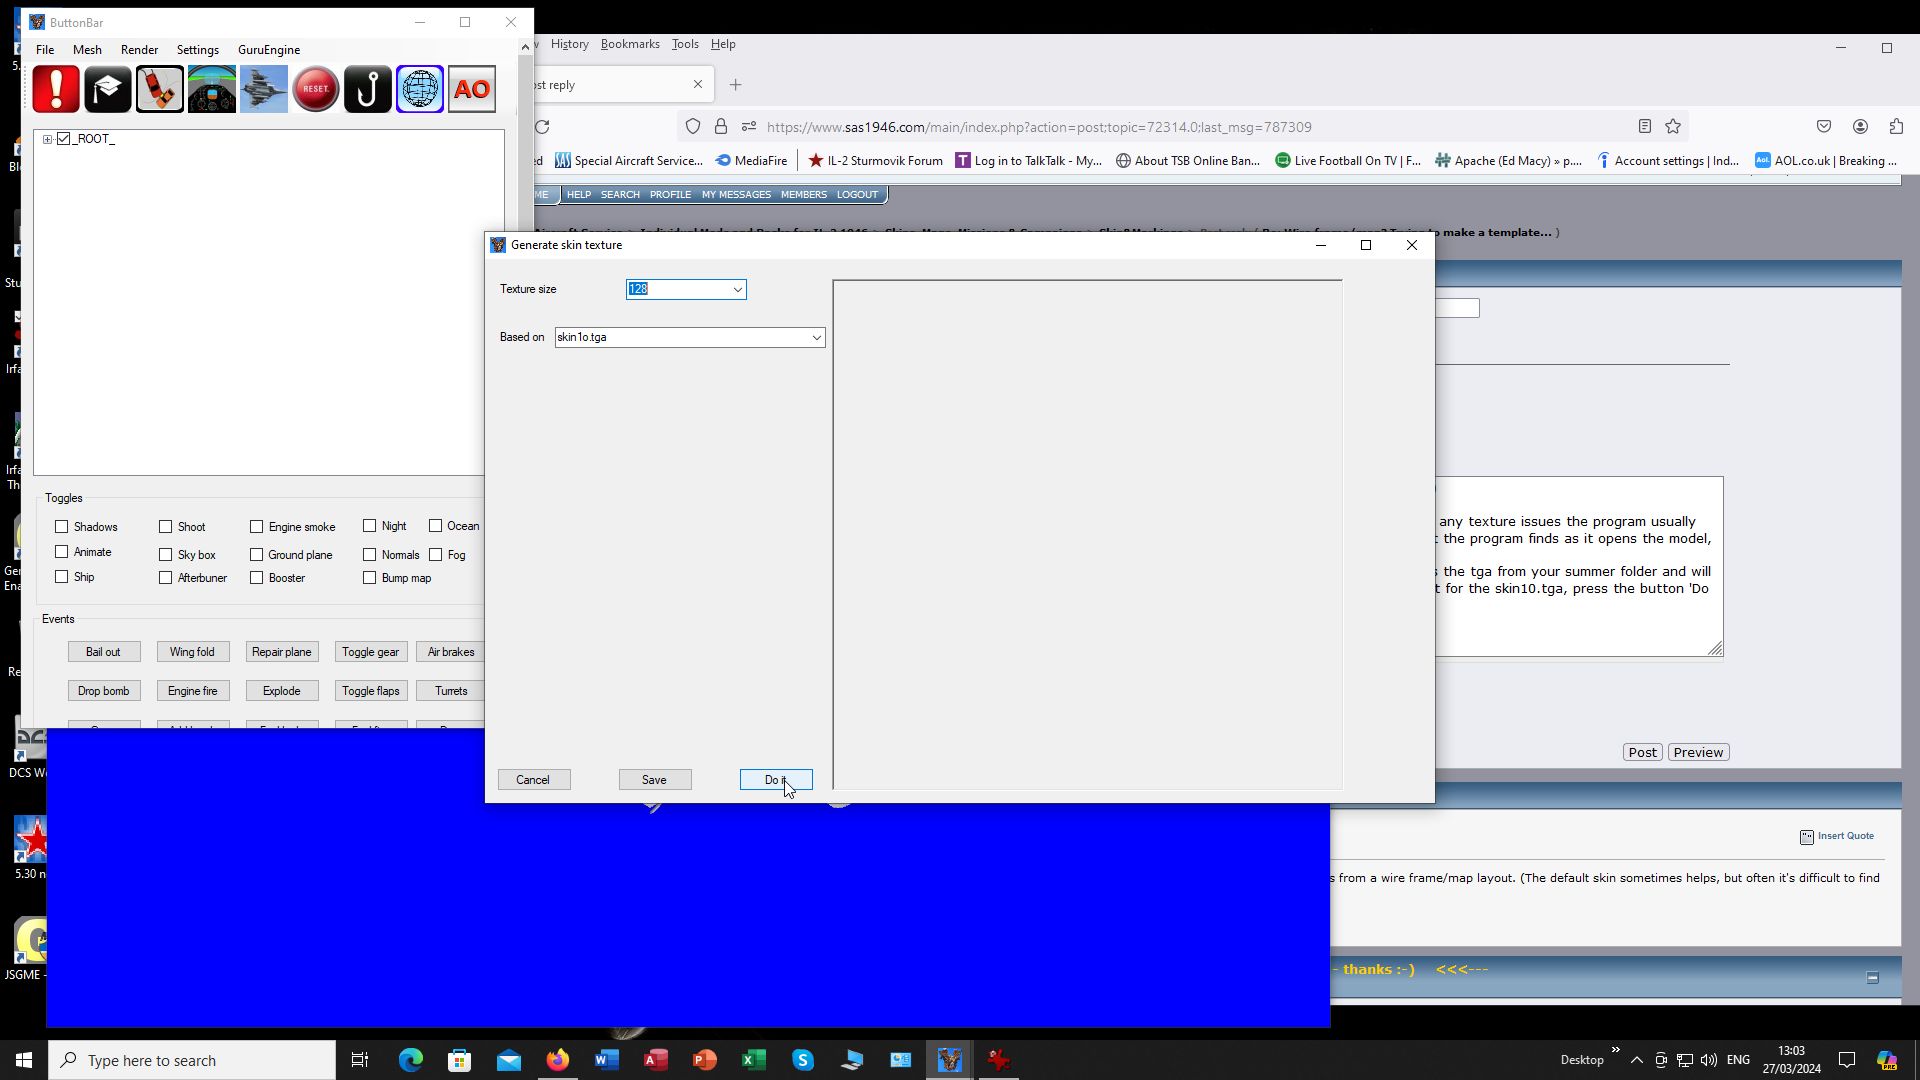This screenshot has width=1920, height=1080.
Task: Toggle the Sky box checkbox
Action: coord(166,554)
